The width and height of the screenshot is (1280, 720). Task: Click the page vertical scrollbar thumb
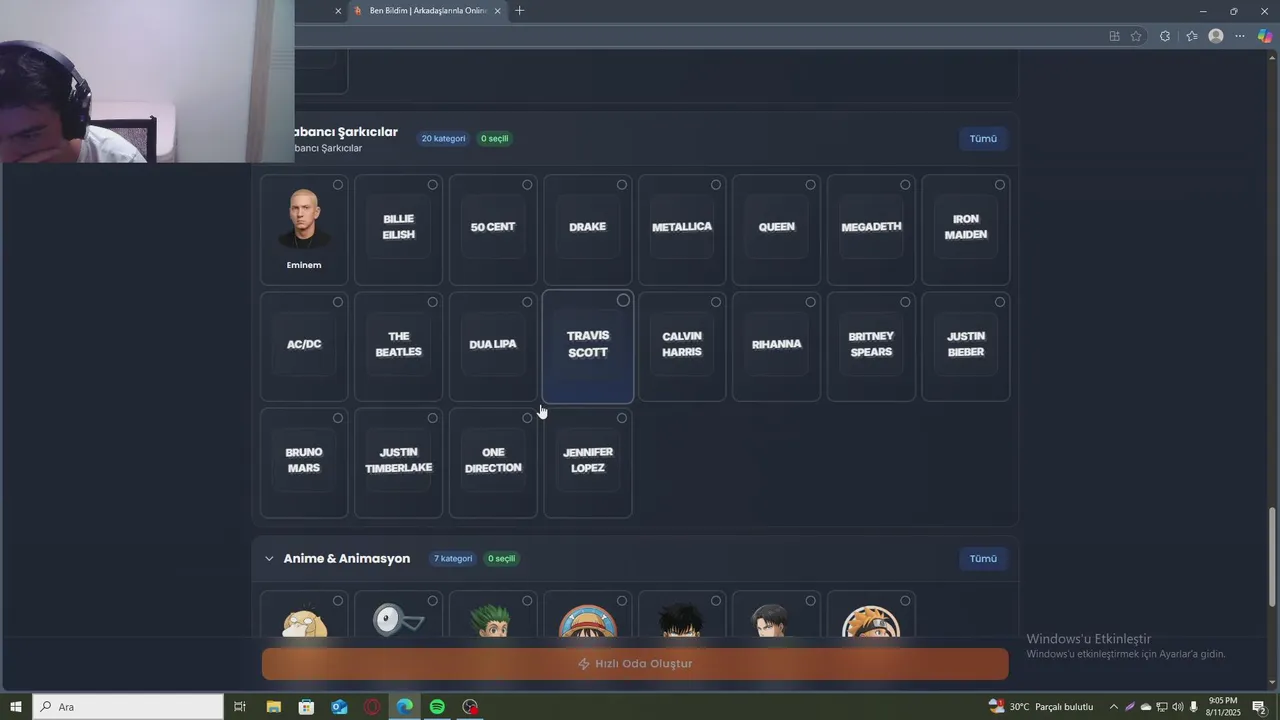[x=1273, y=558]
